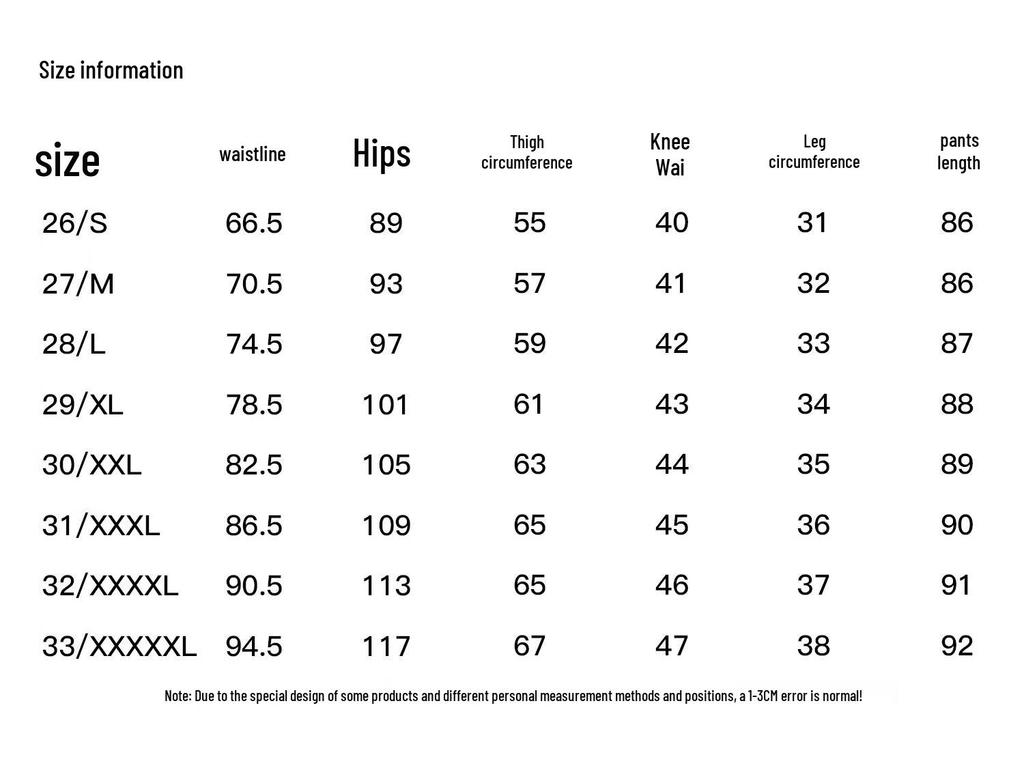Click the 66.5 waistline value
The width and height of the screenshot is (1024, 768).
click(x=254, y=223)
